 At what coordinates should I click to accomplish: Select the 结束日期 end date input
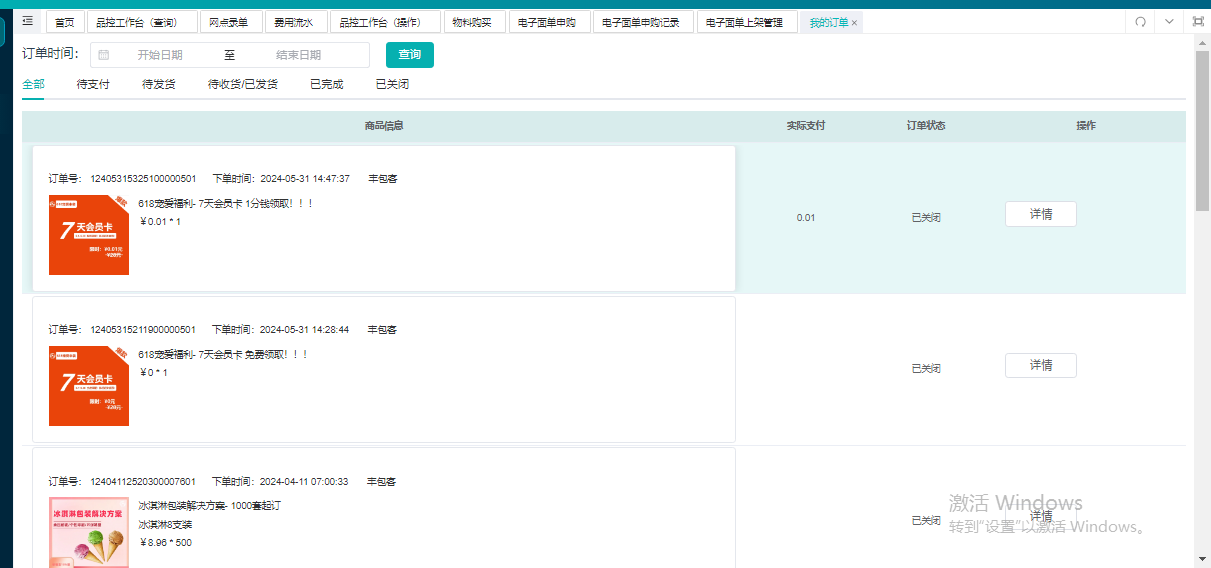coord(299,55)
